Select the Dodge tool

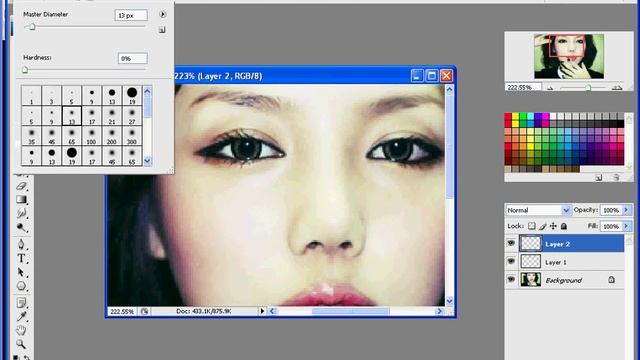tap(22, 227)
